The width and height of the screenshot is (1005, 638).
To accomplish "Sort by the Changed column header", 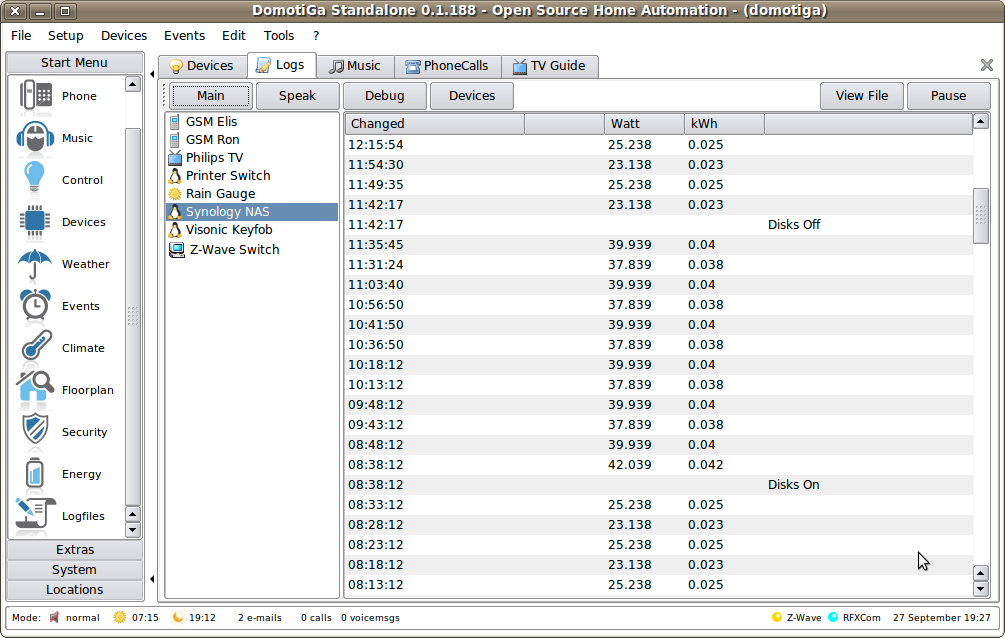I will (x=435, y=124).
